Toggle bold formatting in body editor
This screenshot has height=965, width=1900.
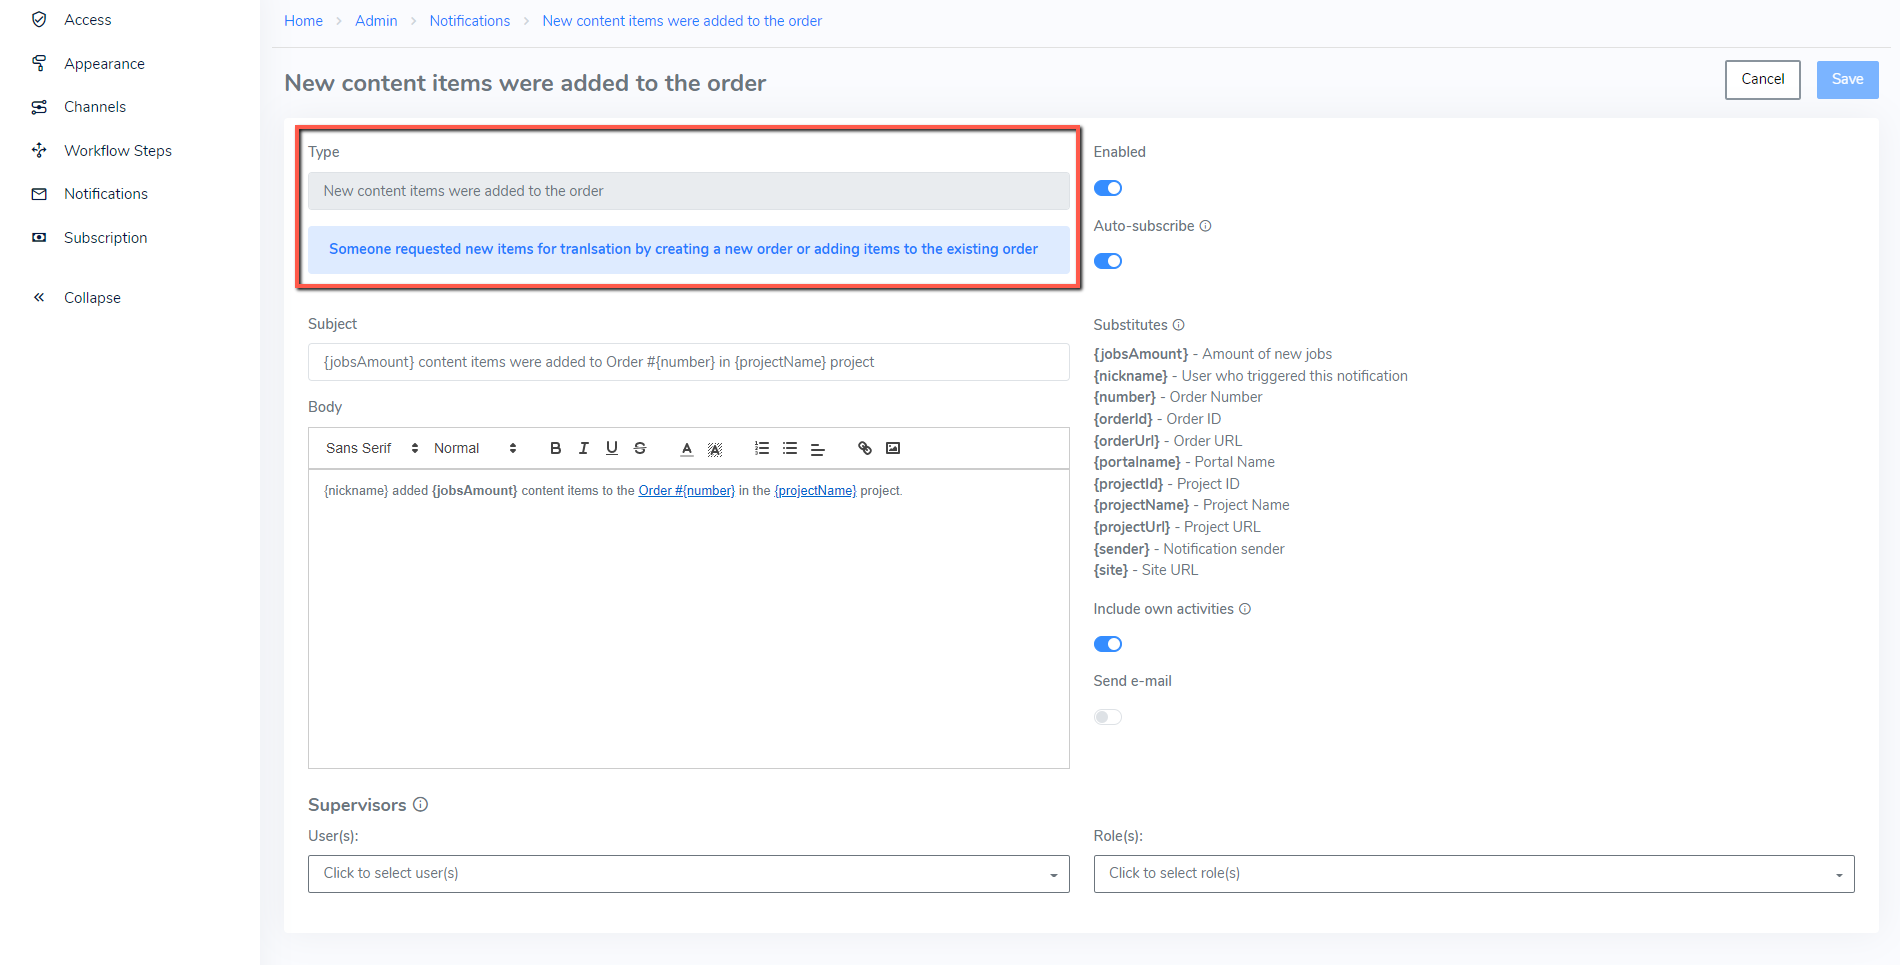(555, 448)
